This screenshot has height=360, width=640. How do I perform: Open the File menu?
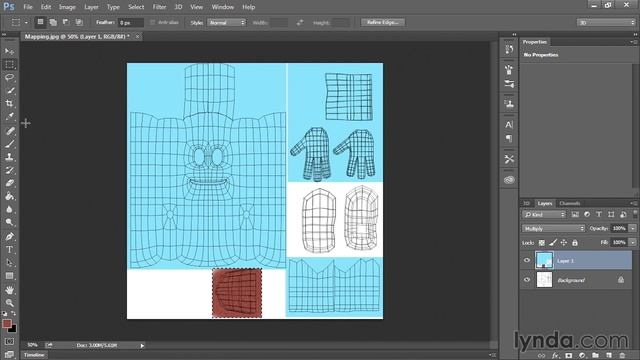(x=28, y=7)
